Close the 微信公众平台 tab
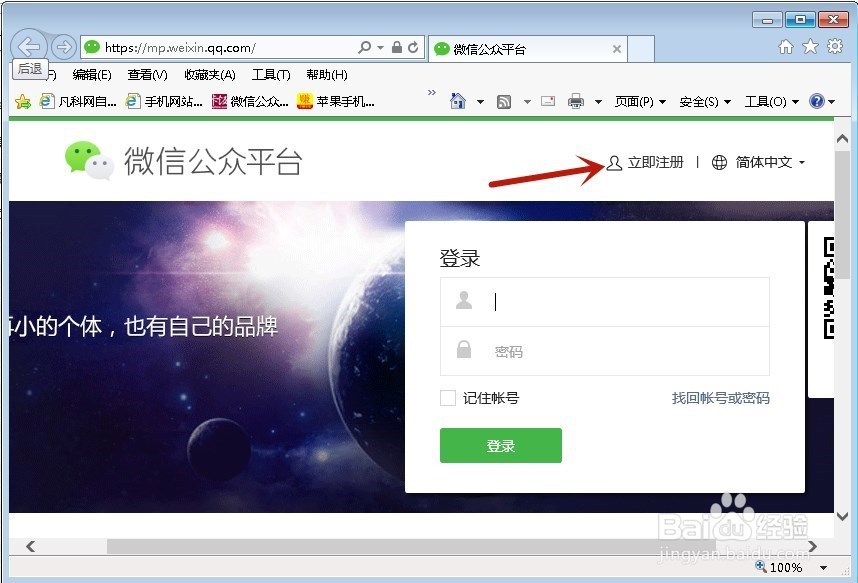858x583 pixels. 617,49
